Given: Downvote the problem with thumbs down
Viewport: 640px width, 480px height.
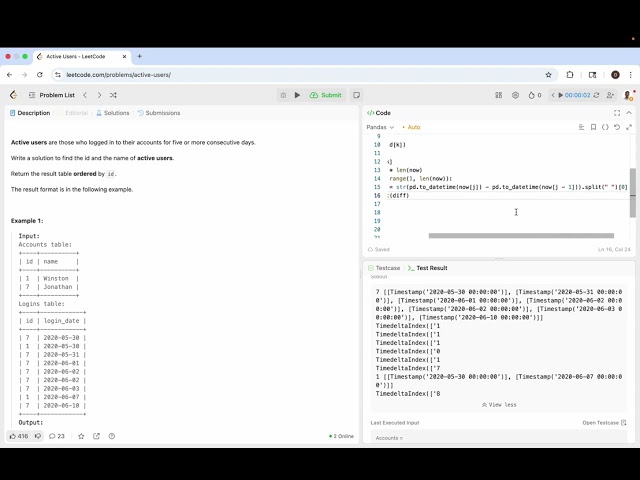Looking at the screenshot, I should (38, 436).
